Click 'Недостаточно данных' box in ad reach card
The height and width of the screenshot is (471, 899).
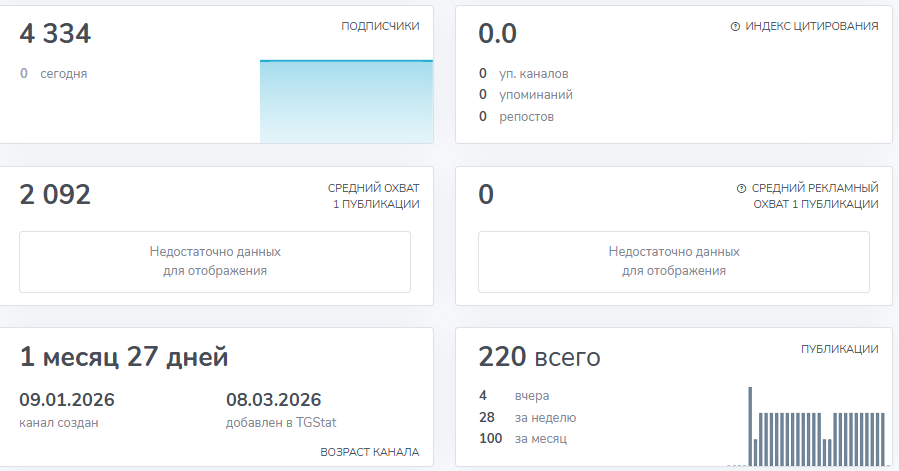674,262
